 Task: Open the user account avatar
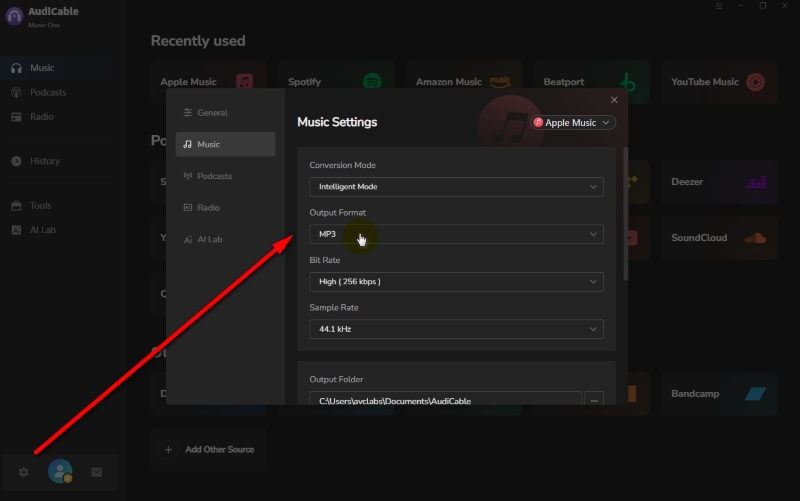click(60, 471)
